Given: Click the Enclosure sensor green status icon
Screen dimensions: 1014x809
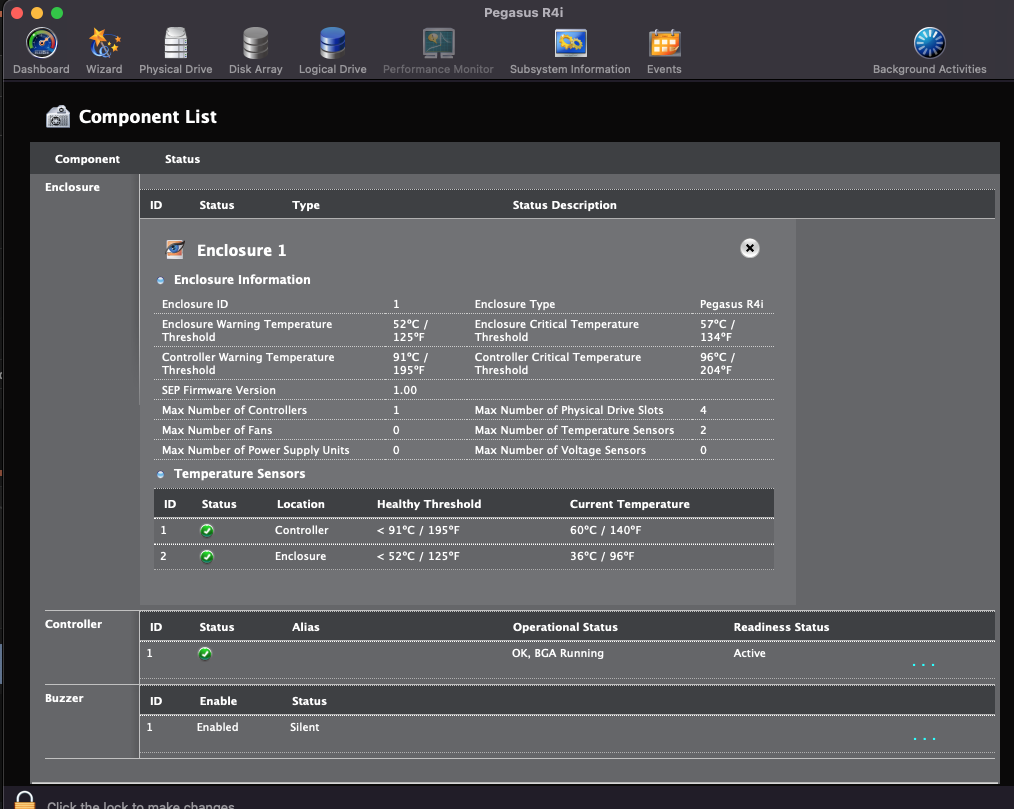Looking at the screenshot, I should 207,557.
